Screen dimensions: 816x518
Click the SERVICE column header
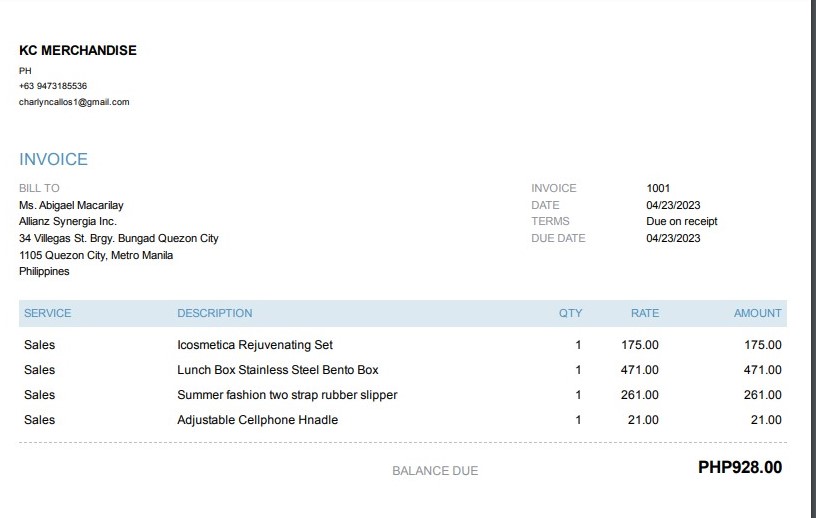click(x=48, y=313)
